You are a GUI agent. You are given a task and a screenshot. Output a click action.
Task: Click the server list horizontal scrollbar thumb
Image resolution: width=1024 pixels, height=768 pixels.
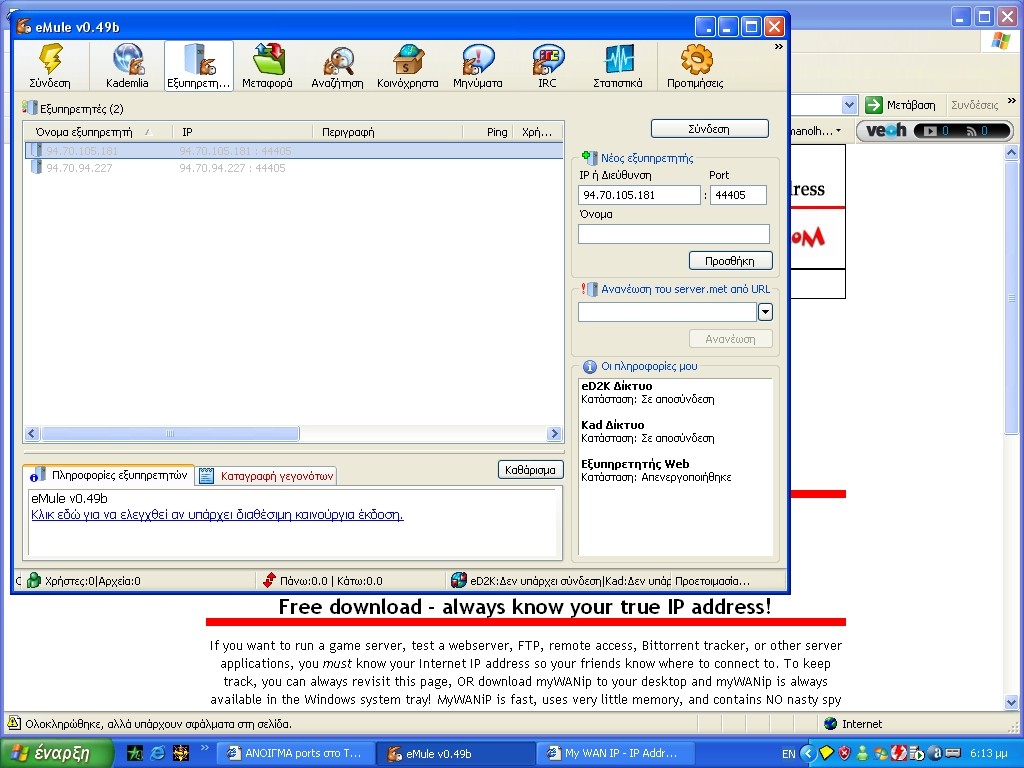pyautogui.click(x=170, y=433)
